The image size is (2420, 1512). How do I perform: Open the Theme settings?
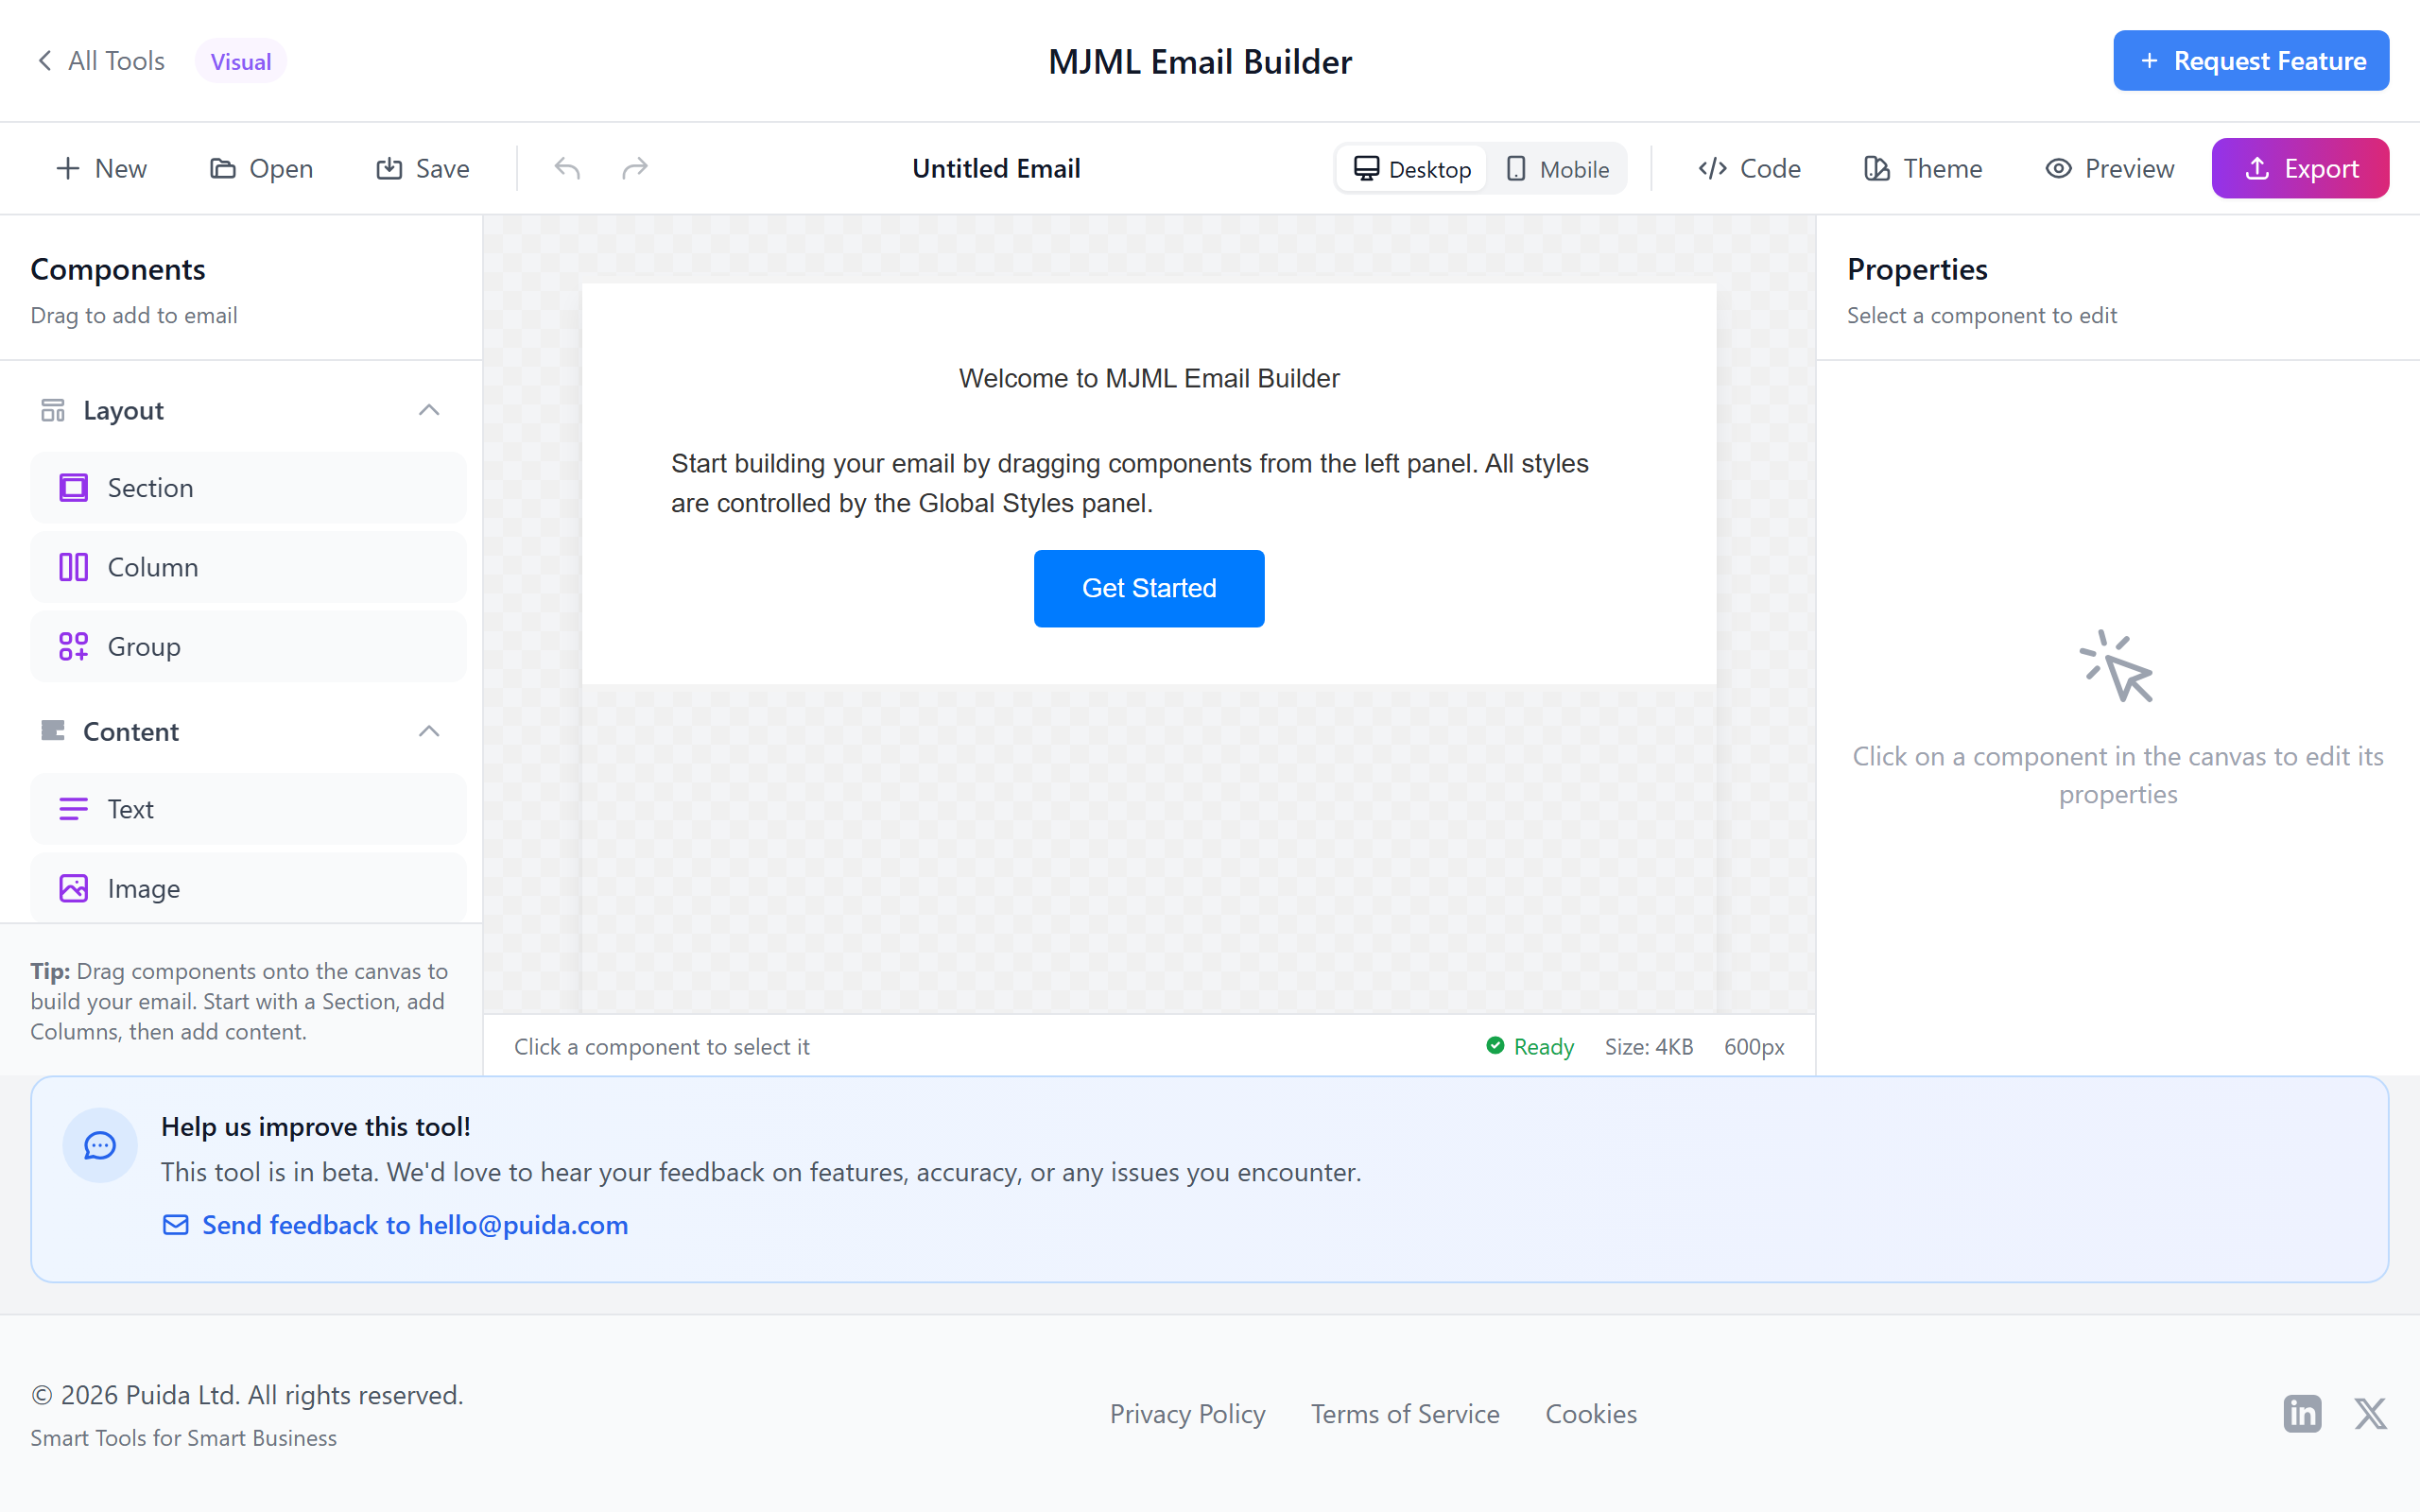tap(1922, 168)
